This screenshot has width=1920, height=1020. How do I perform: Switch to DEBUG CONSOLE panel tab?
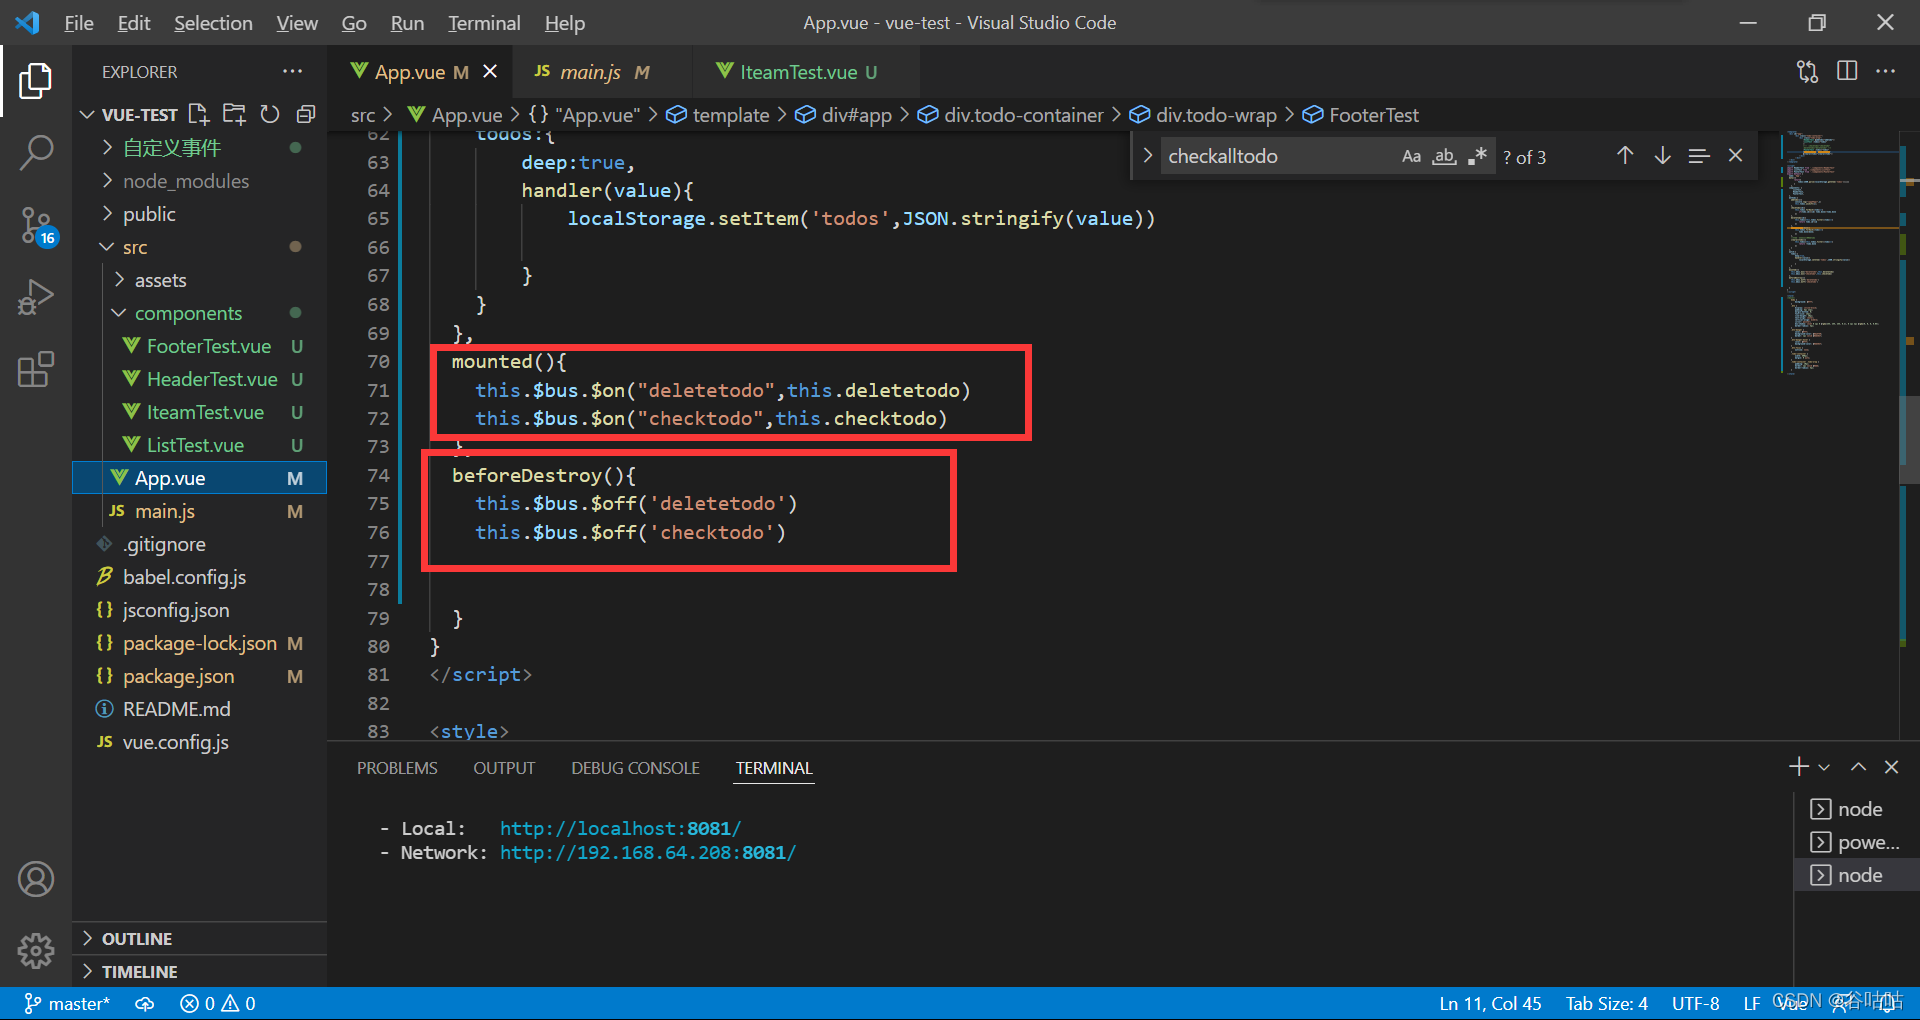point(635,768)
